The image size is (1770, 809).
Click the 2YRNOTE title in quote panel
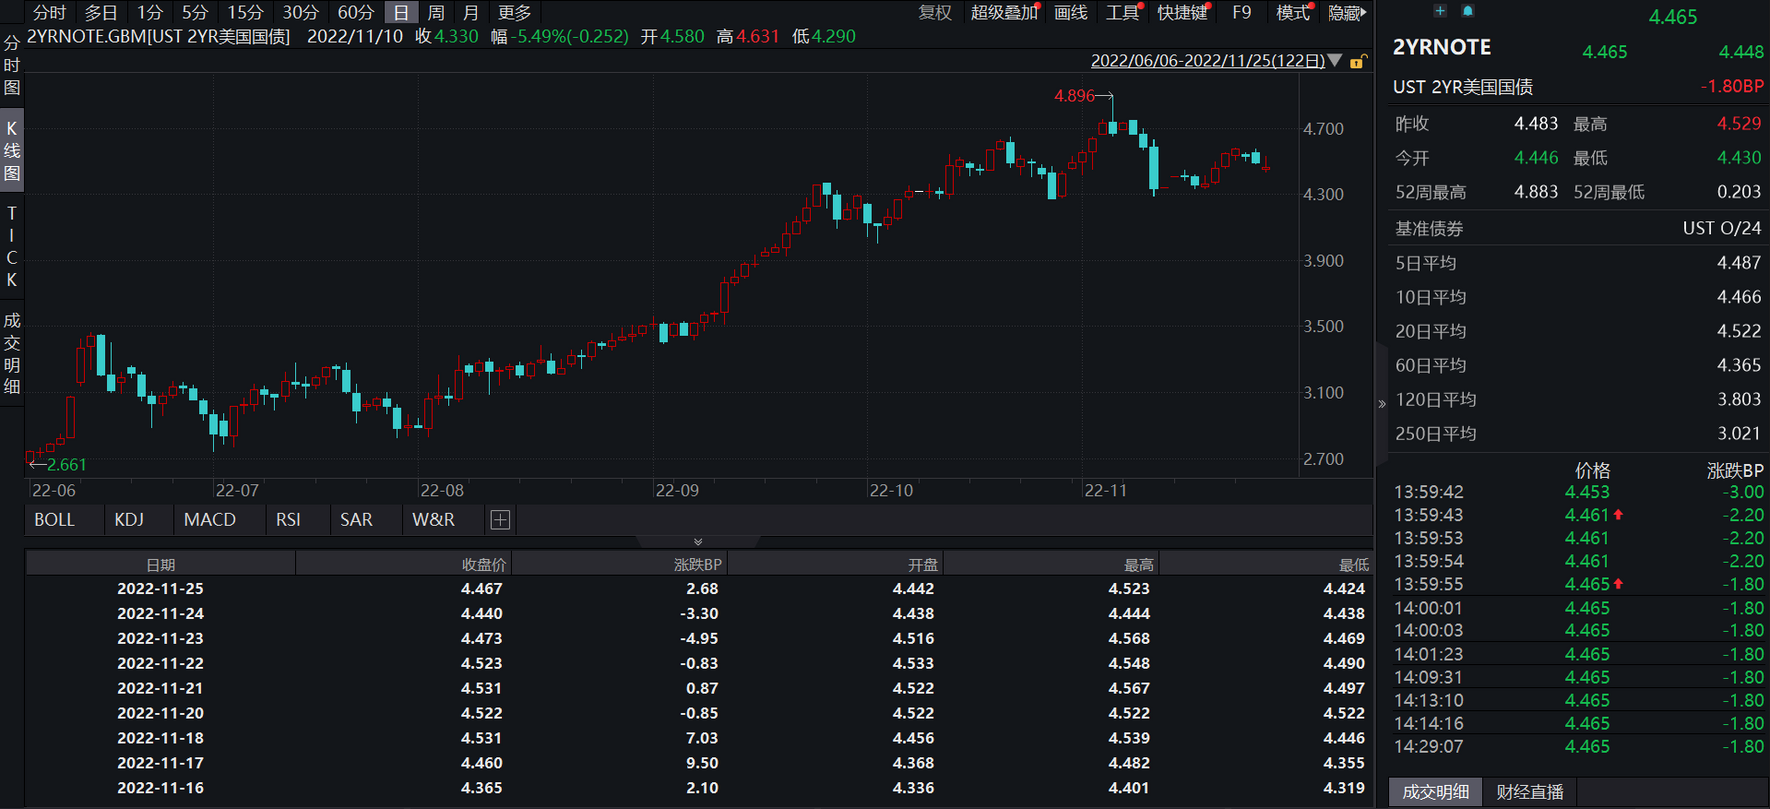[1441, 47]
